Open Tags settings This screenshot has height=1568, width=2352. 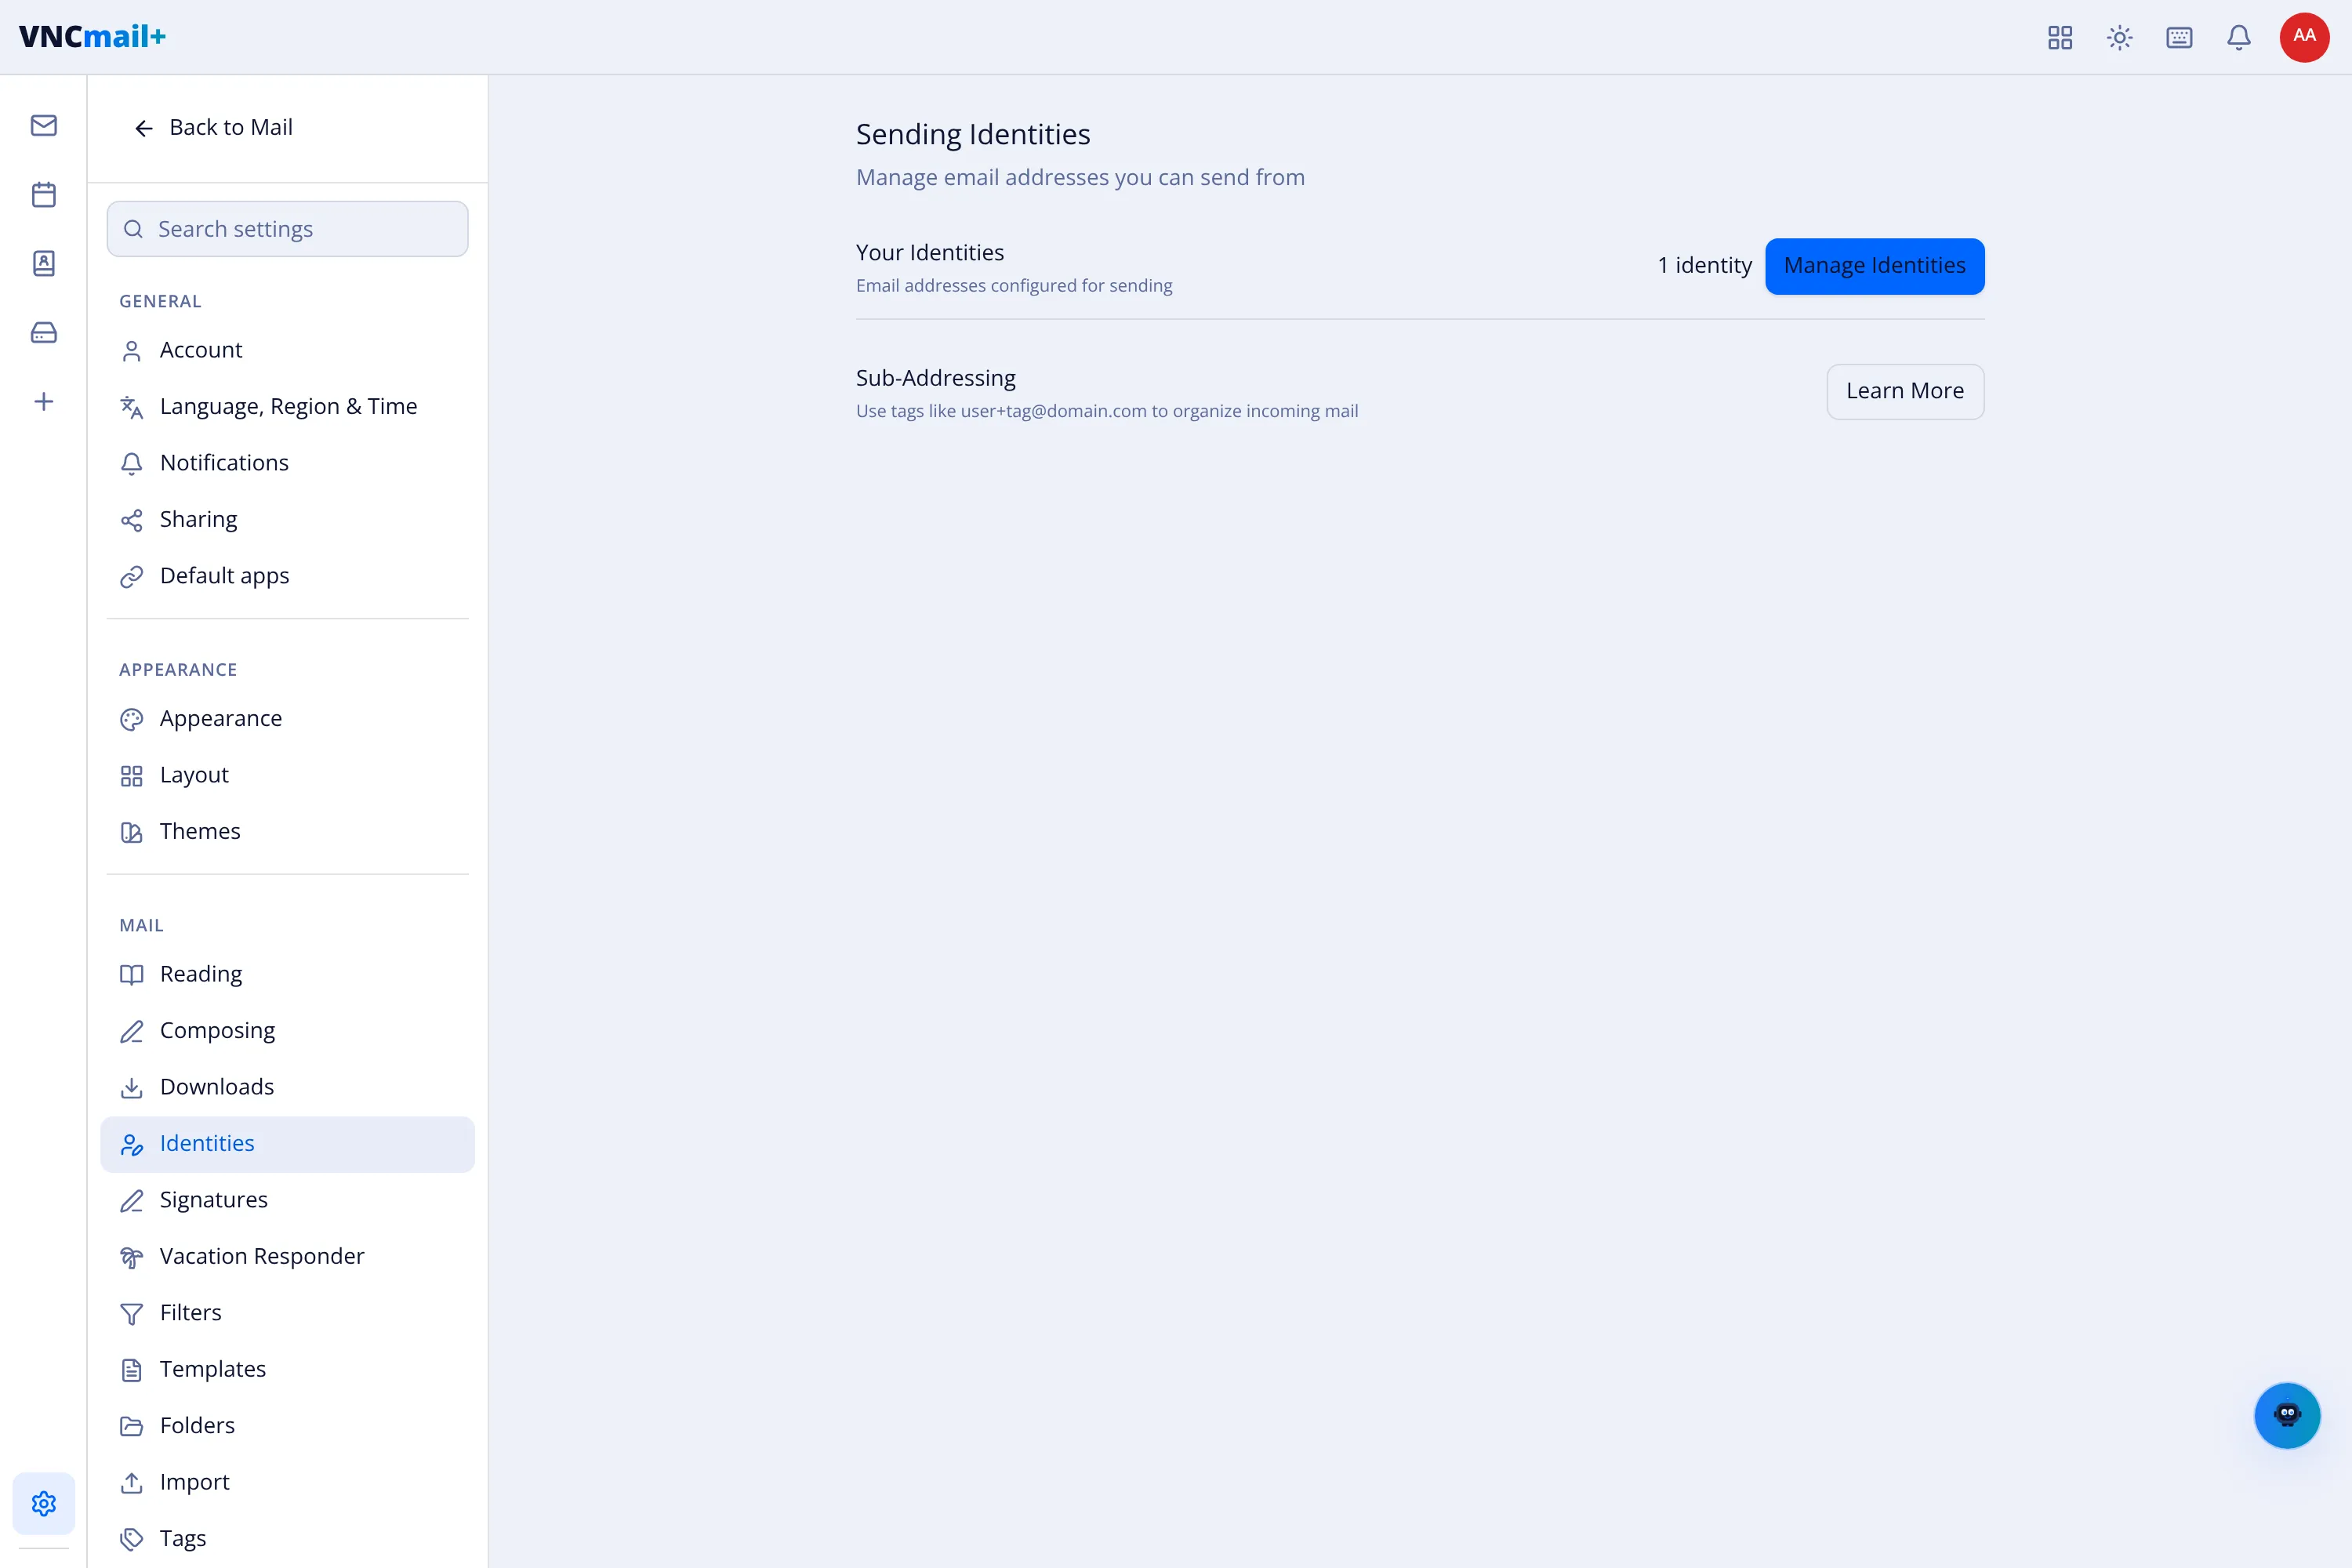coord(288,1539)
